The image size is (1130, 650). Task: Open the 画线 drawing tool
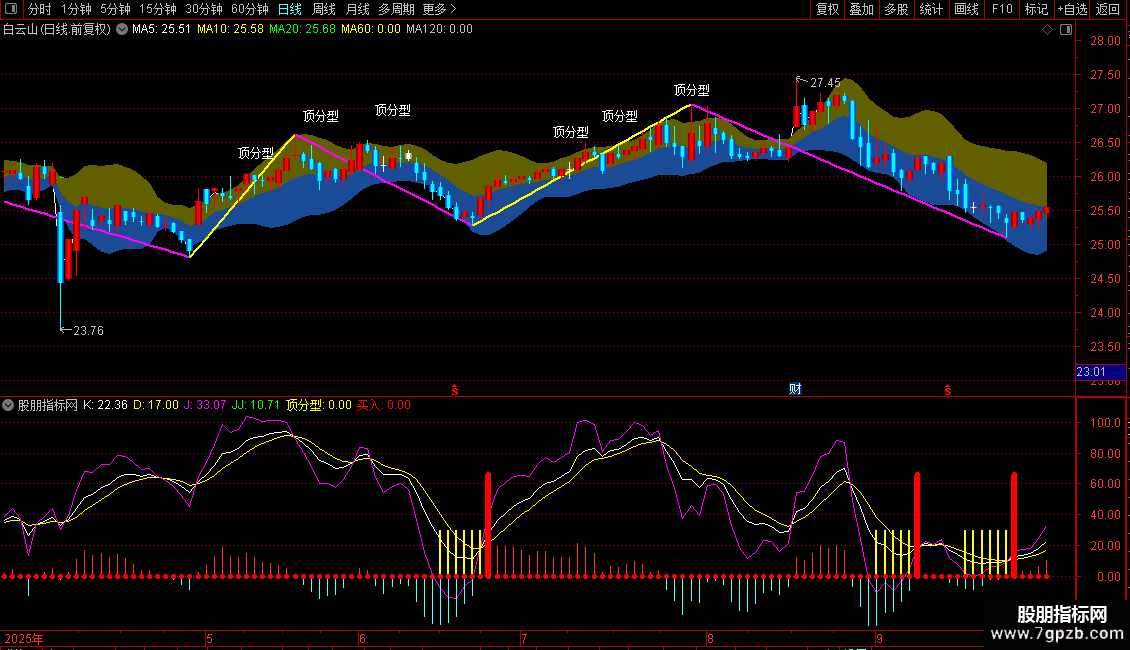966,9
